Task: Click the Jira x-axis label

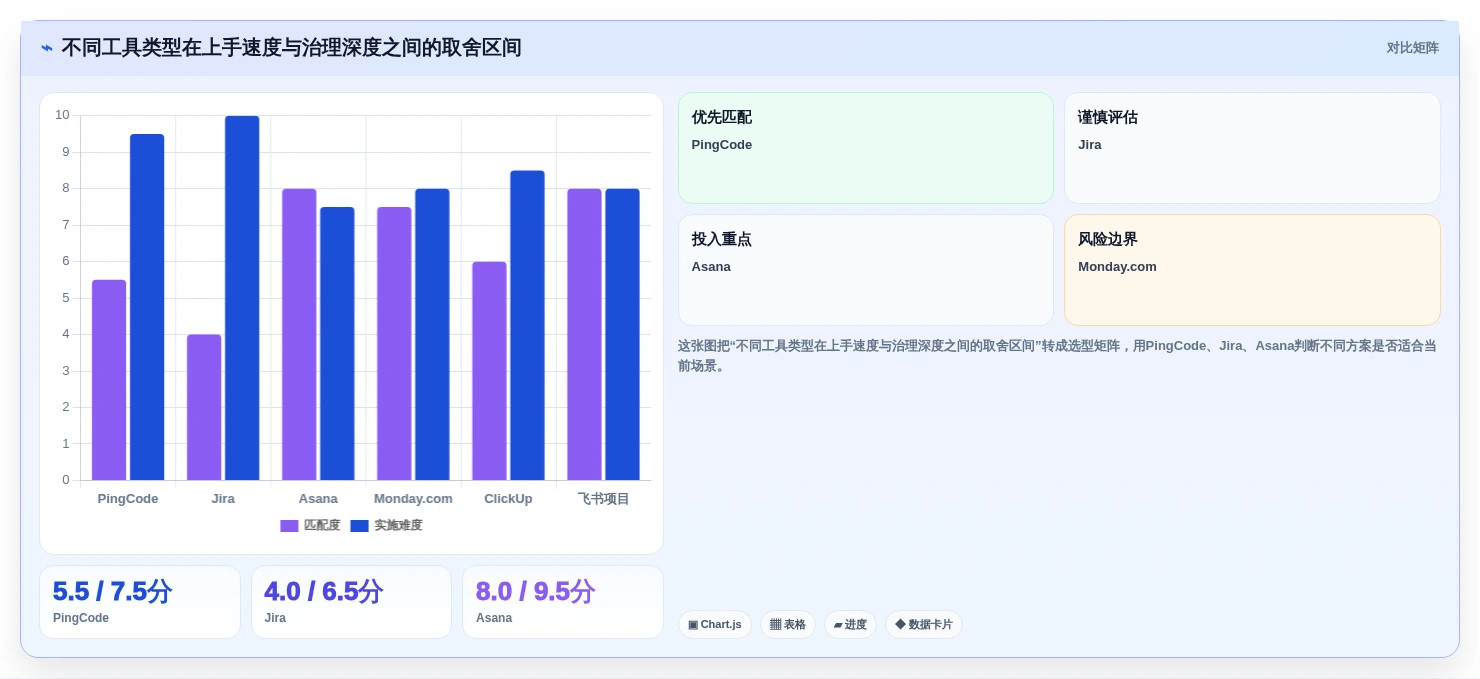Action: [x=223, y=499]
